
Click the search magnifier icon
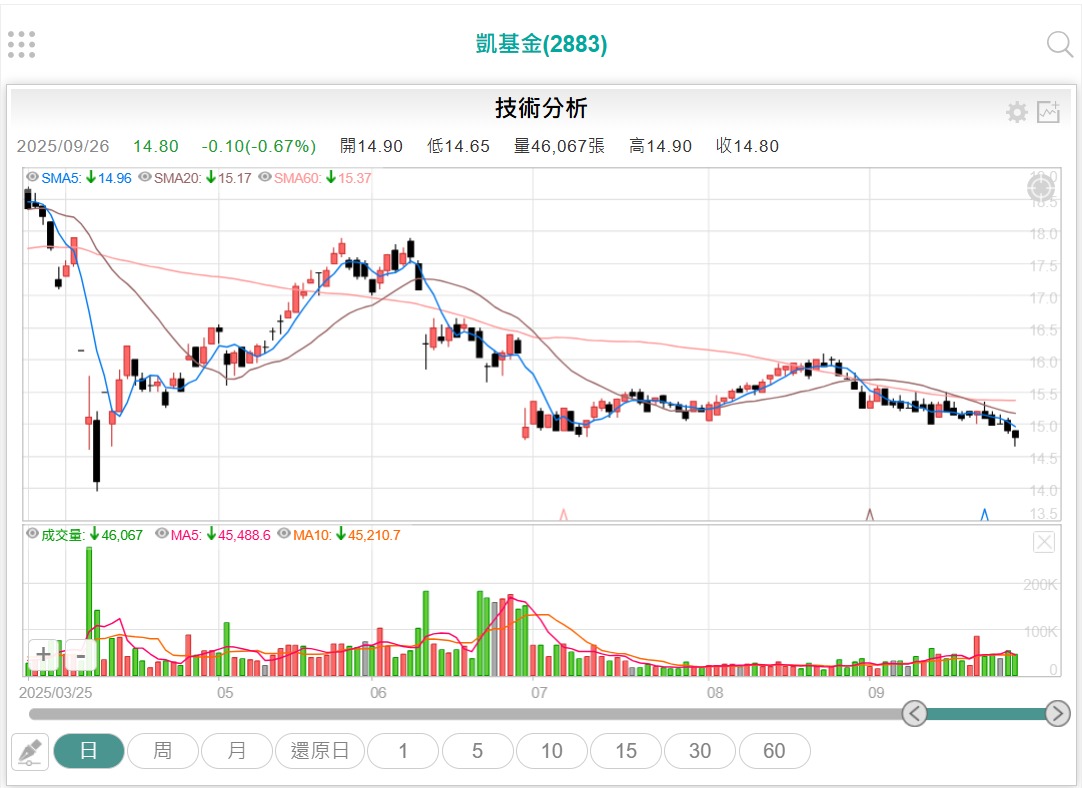pos(1059,44)
